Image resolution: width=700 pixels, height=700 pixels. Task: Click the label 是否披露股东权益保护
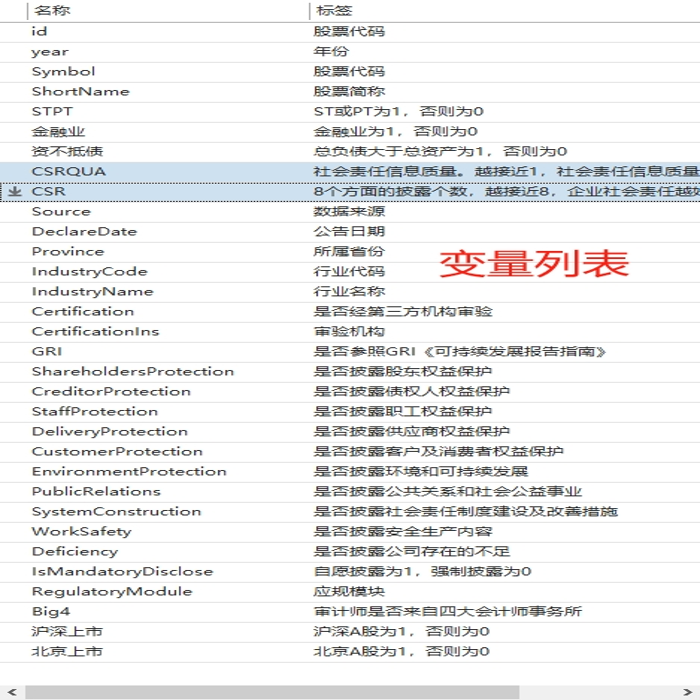pos(403,371)
